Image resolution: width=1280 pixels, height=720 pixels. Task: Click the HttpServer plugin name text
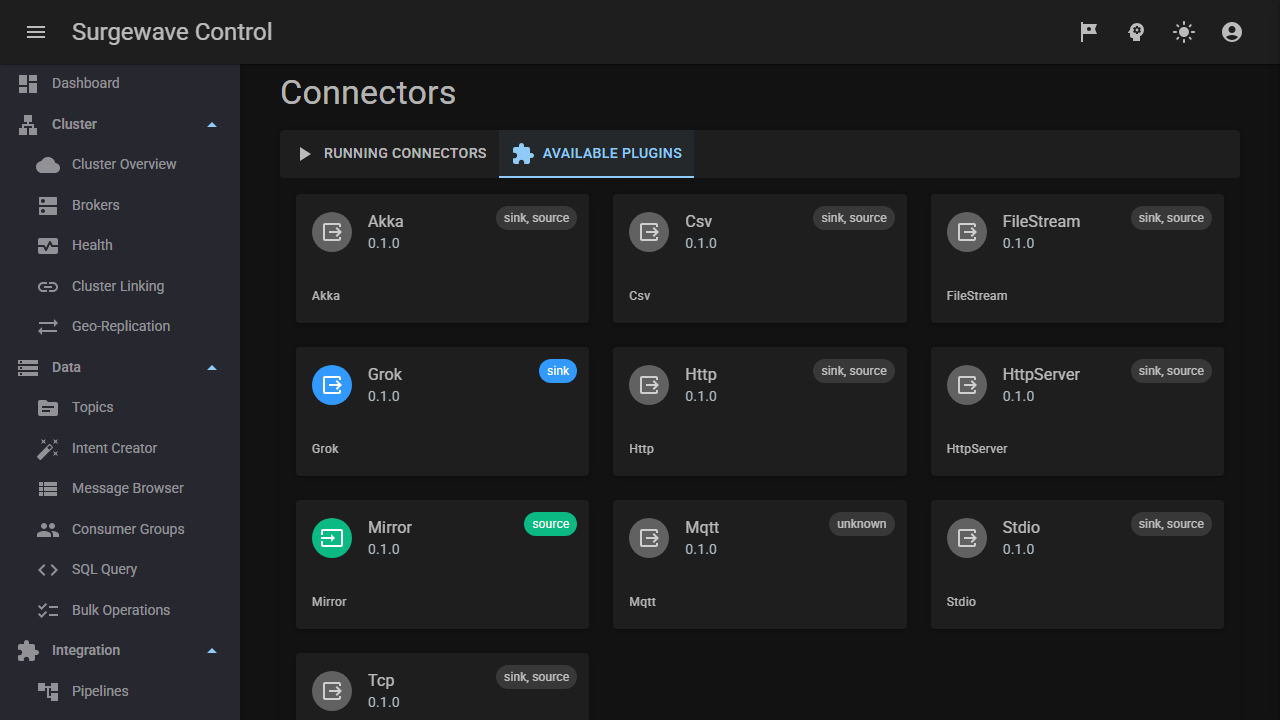[1041, 375]
